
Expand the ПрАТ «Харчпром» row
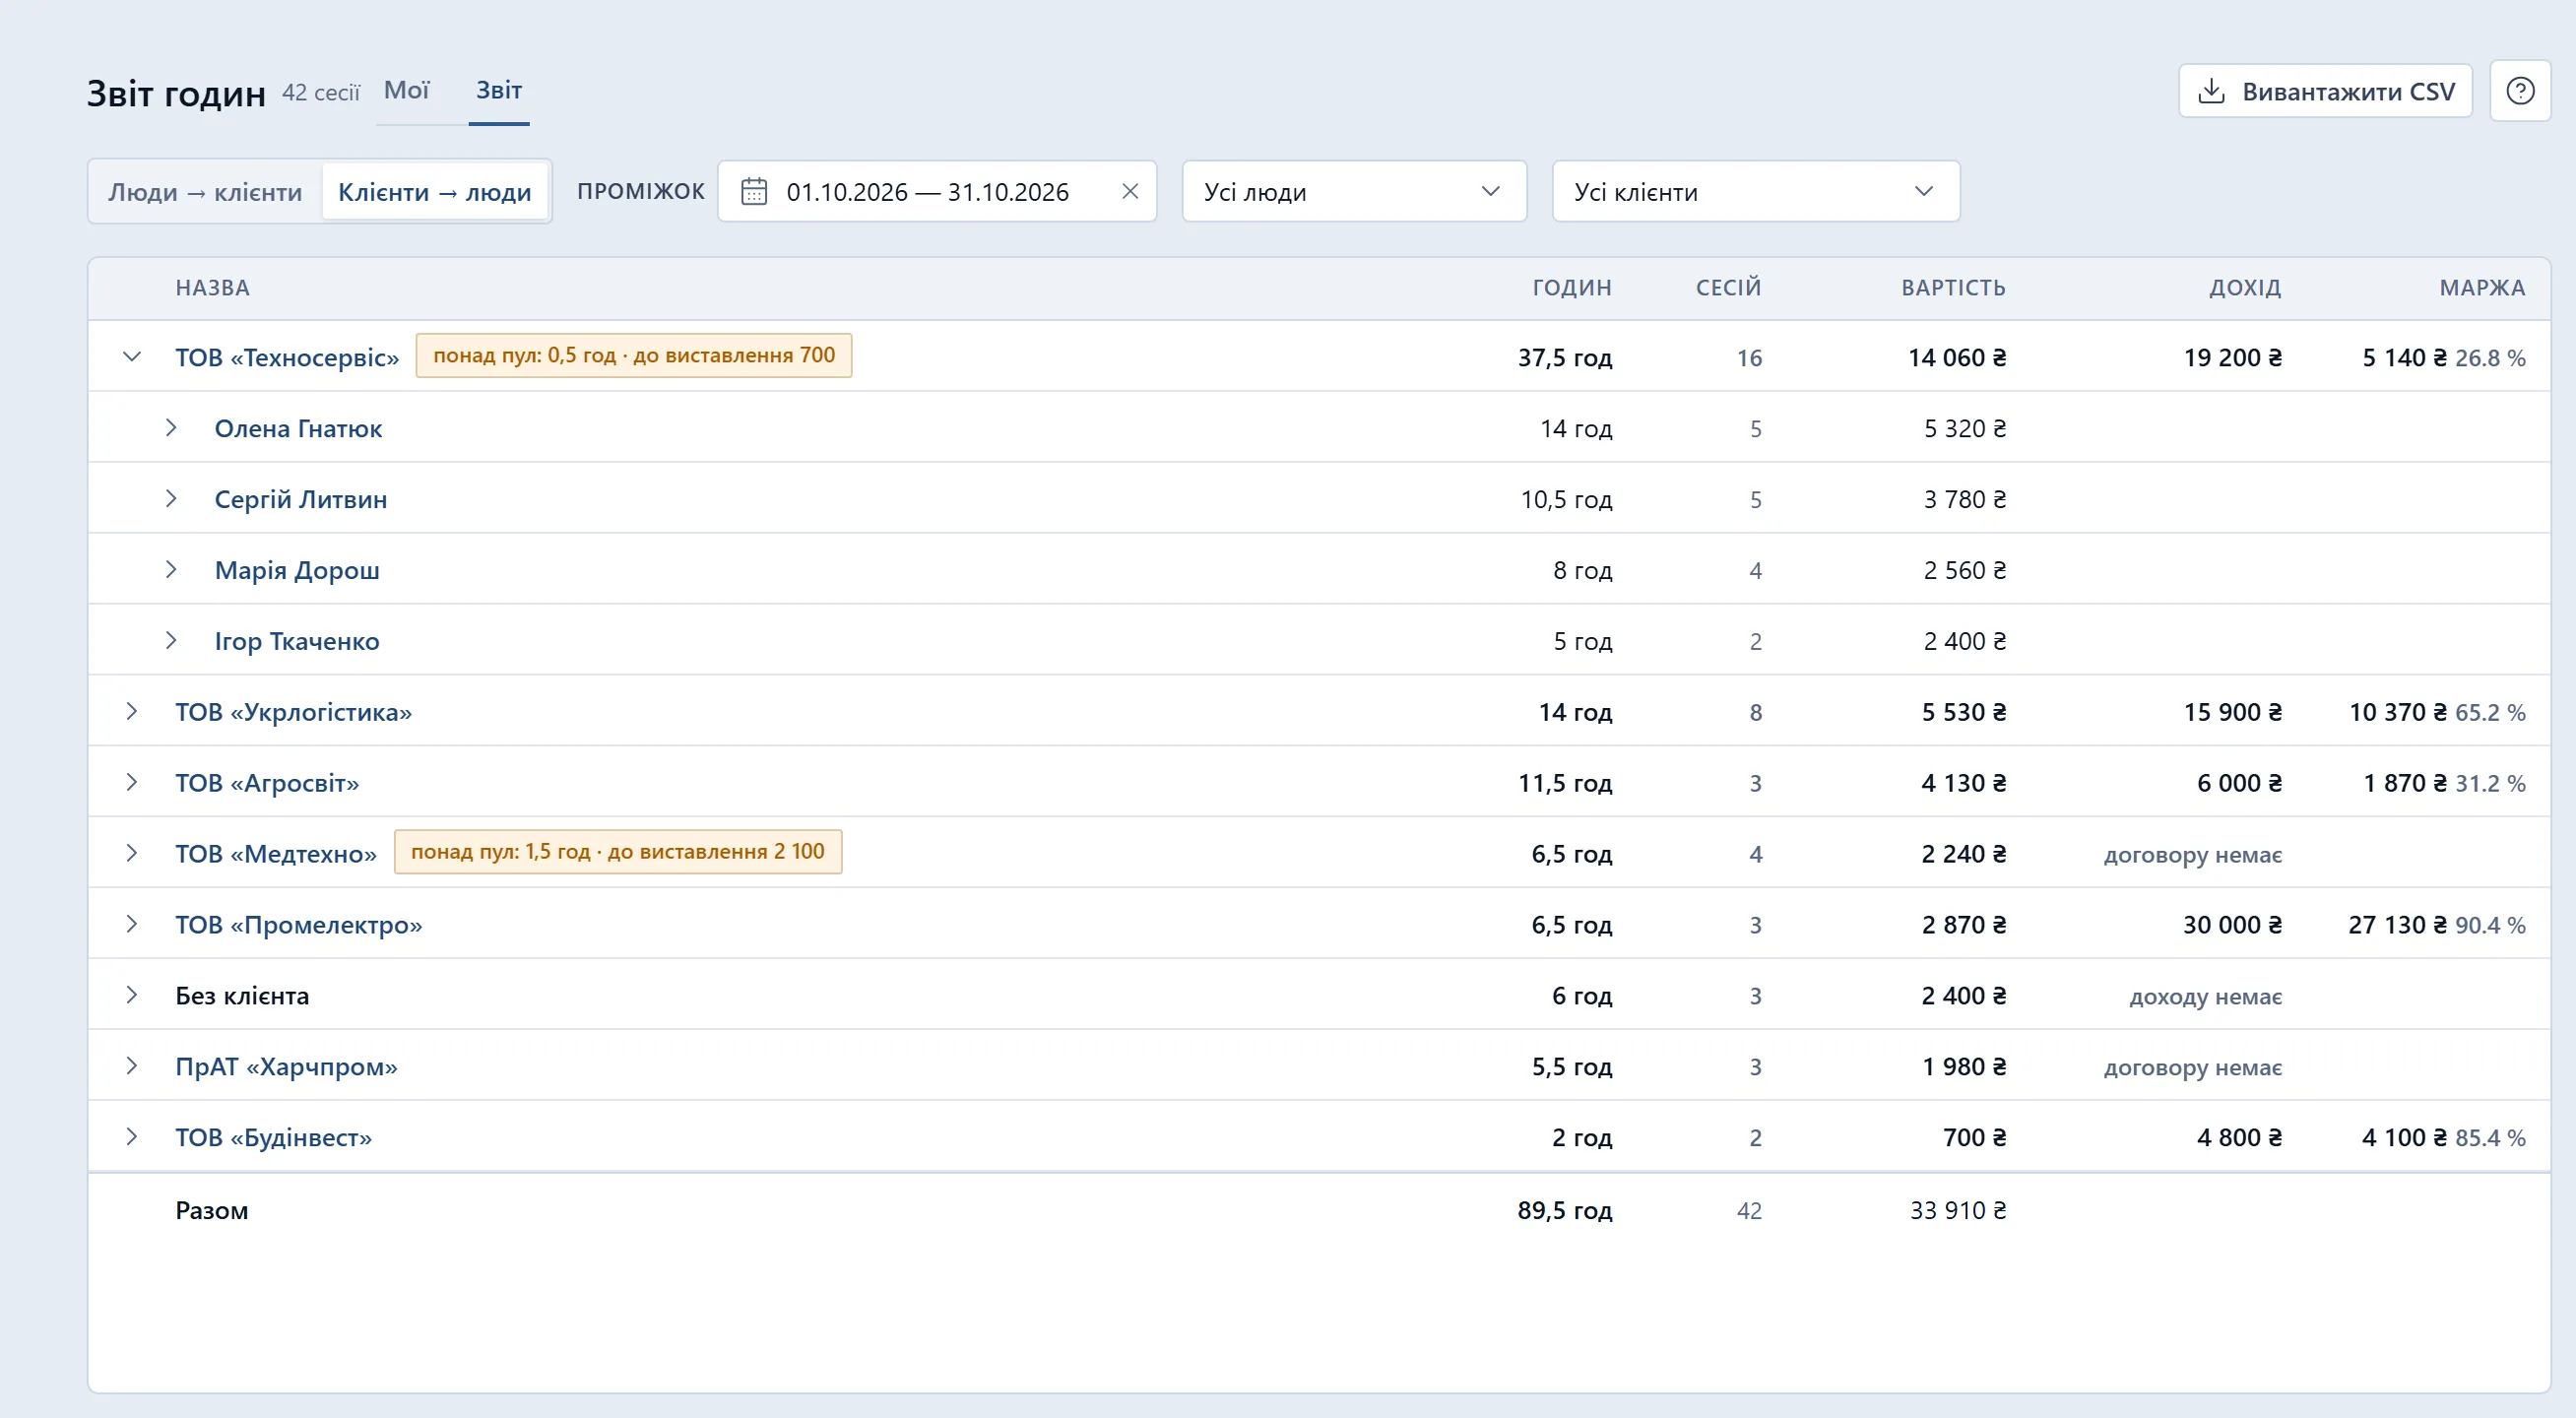(x=131, y=1067)
